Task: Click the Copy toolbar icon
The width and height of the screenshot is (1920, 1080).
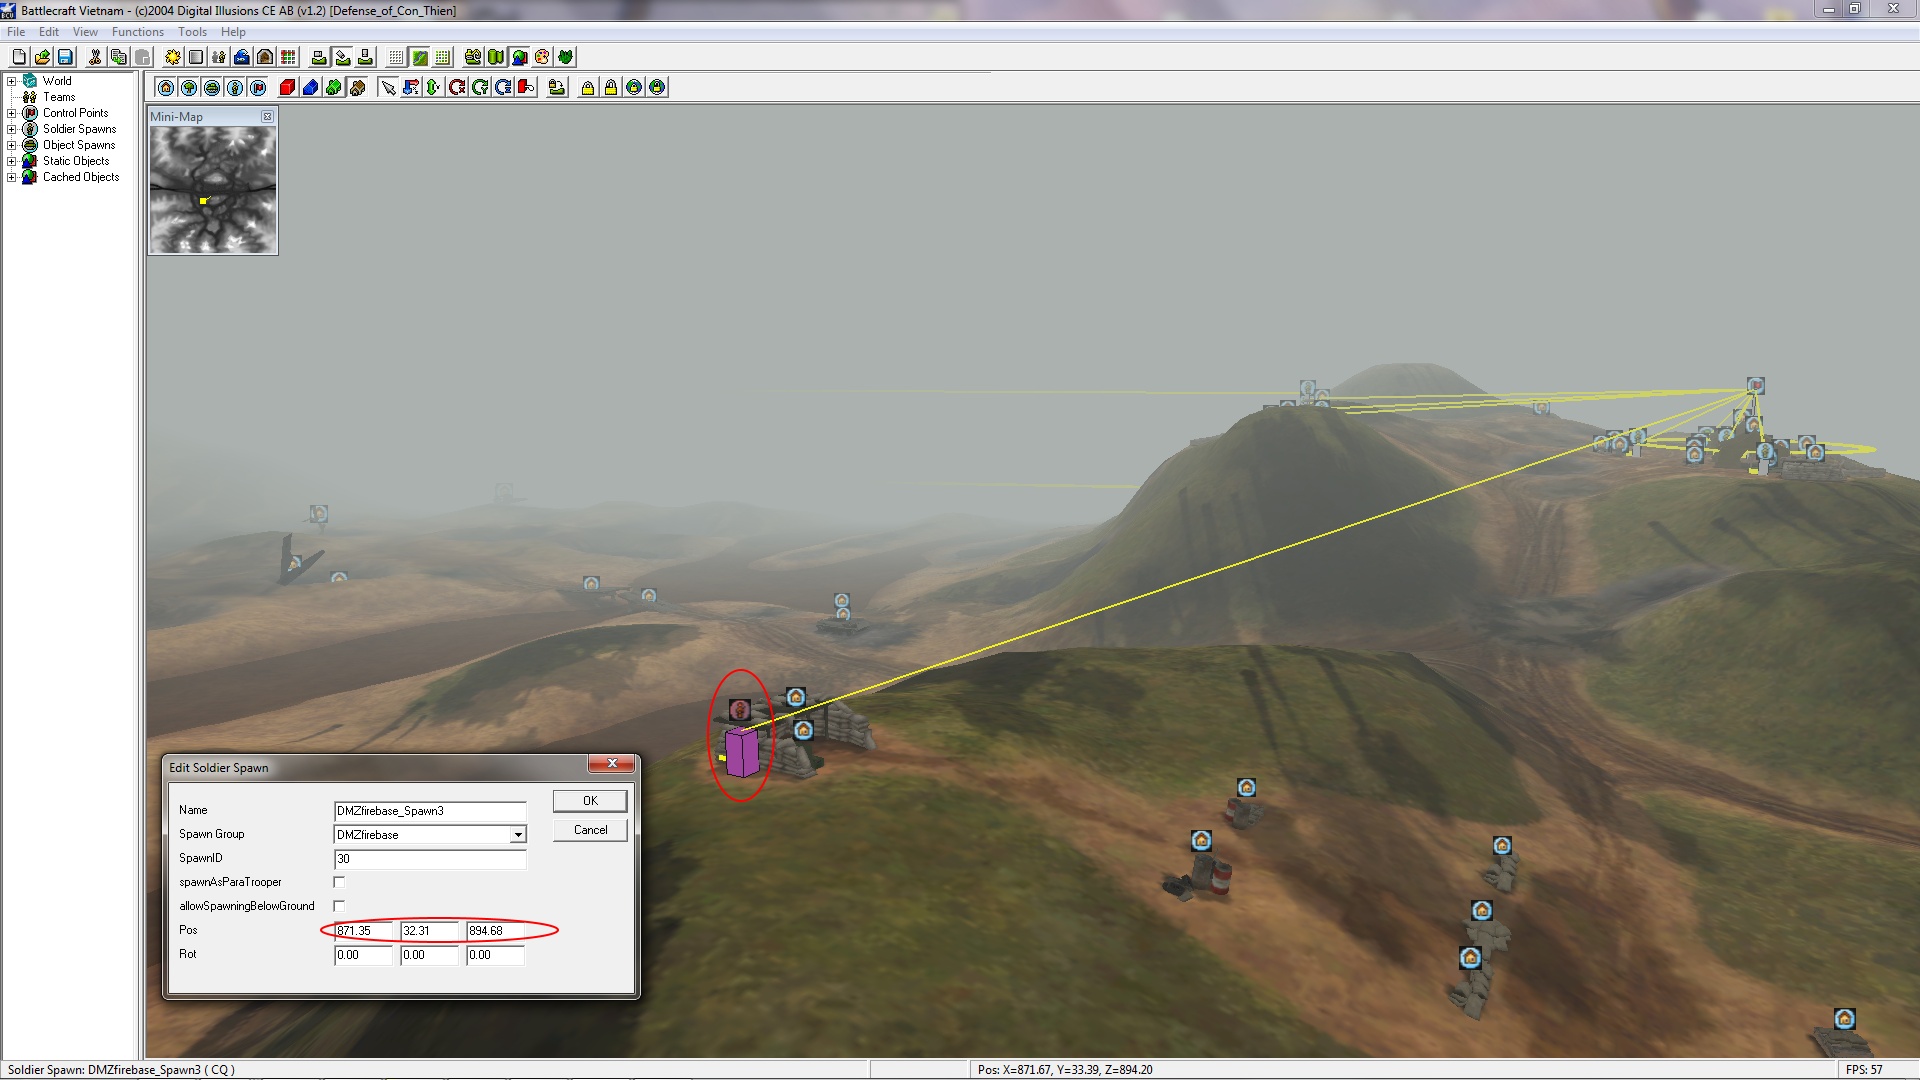Action: 118,57
